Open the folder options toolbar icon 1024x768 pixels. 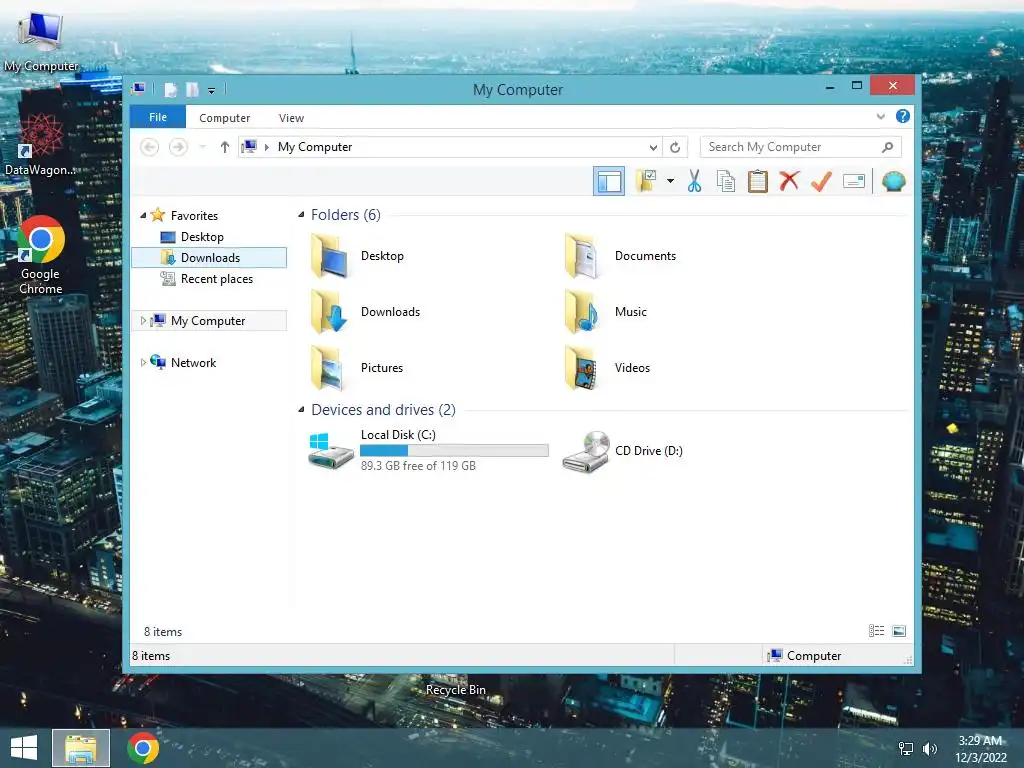[x=646, y=181]
